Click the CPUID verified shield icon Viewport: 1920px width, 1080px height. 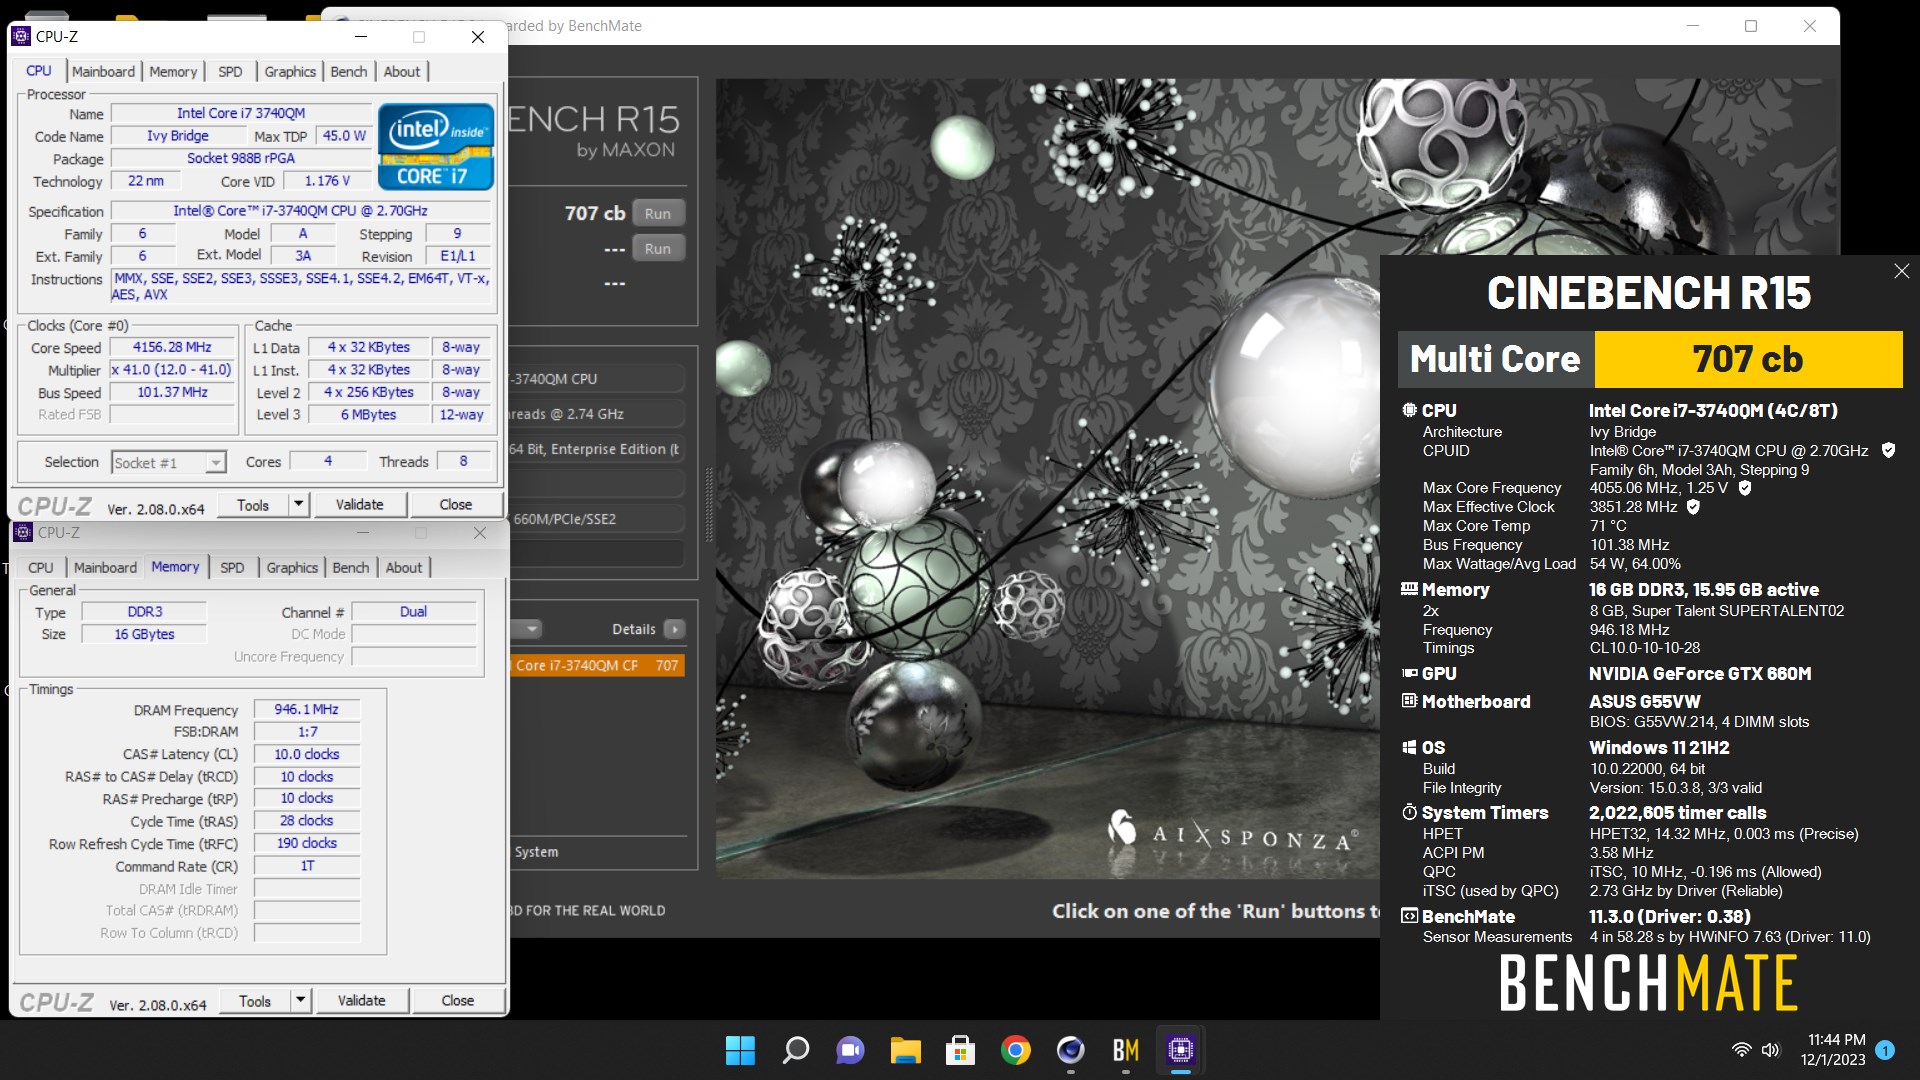pos(1888,451)
